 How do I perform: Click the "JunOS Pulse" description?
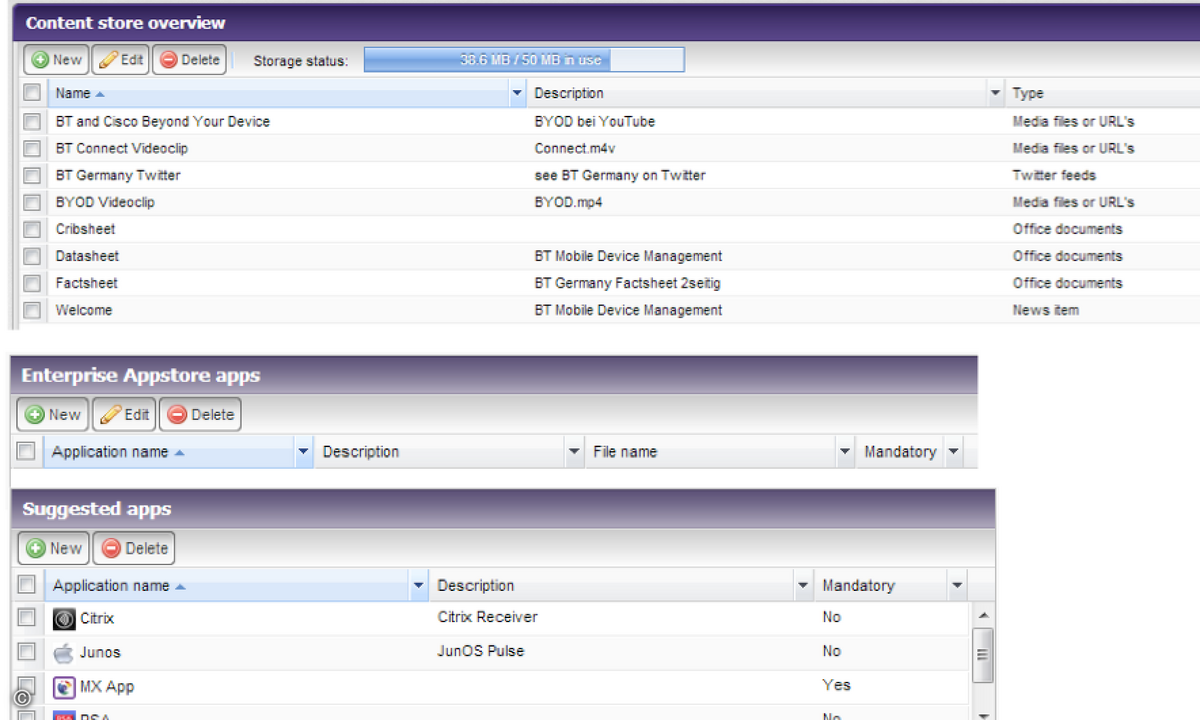pyautogui.click(x=481, y=651)
